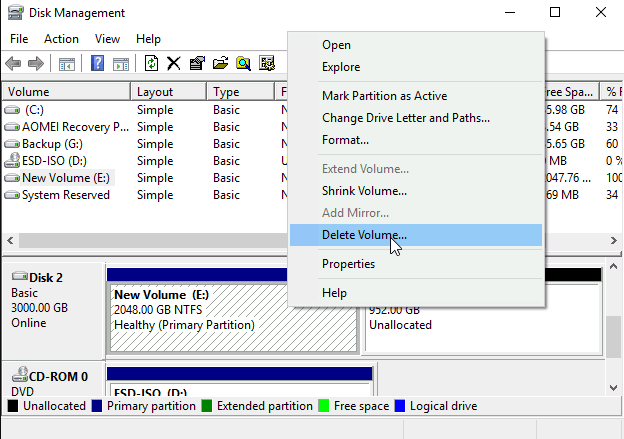Select Change Drive Letter and Paths
The height and width of the screenshot is (439, 624).
pyautogui.click(x=416, y=118)
